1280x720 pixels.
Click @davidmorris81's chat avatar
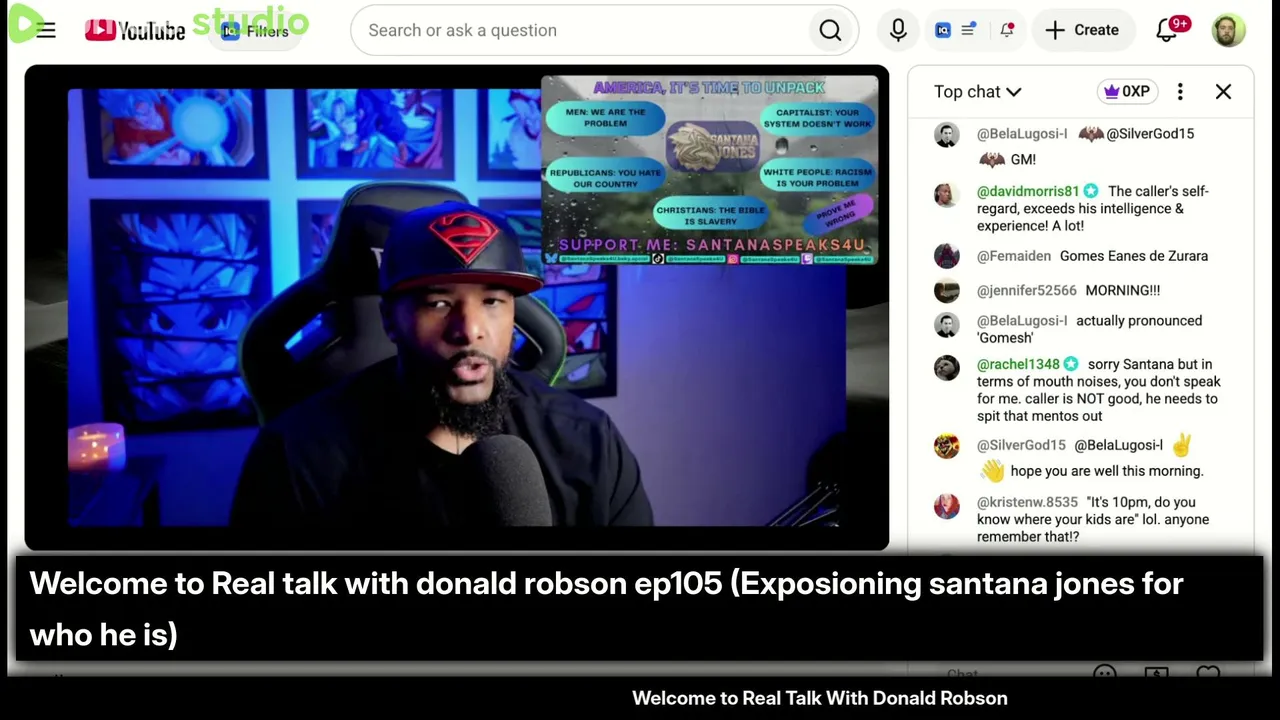tap(946, 195)
